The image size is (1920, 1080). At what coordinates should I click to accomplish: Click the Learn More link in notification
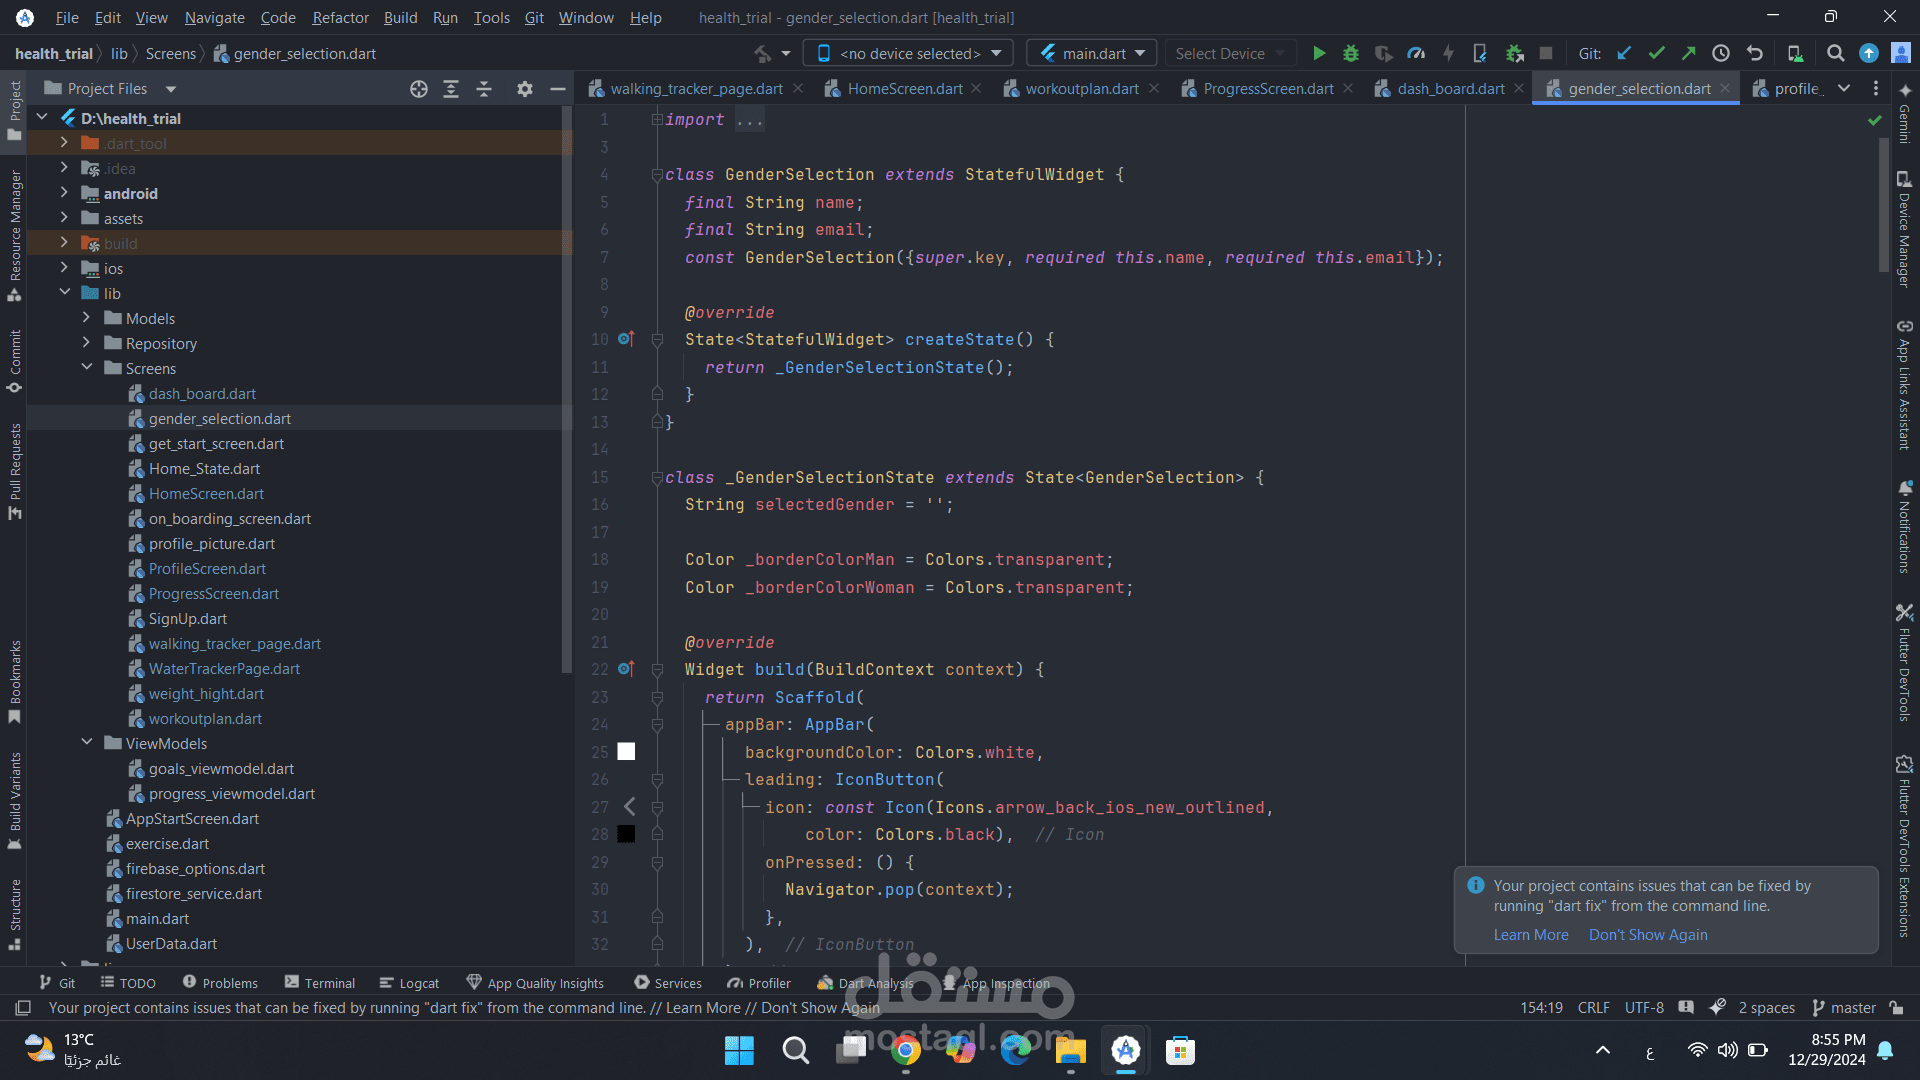point(1530,935)
